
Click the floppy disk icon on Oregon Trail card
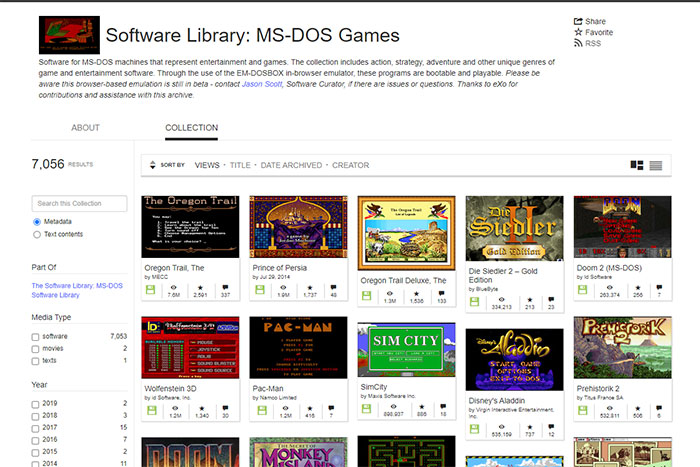coord(150,290)
